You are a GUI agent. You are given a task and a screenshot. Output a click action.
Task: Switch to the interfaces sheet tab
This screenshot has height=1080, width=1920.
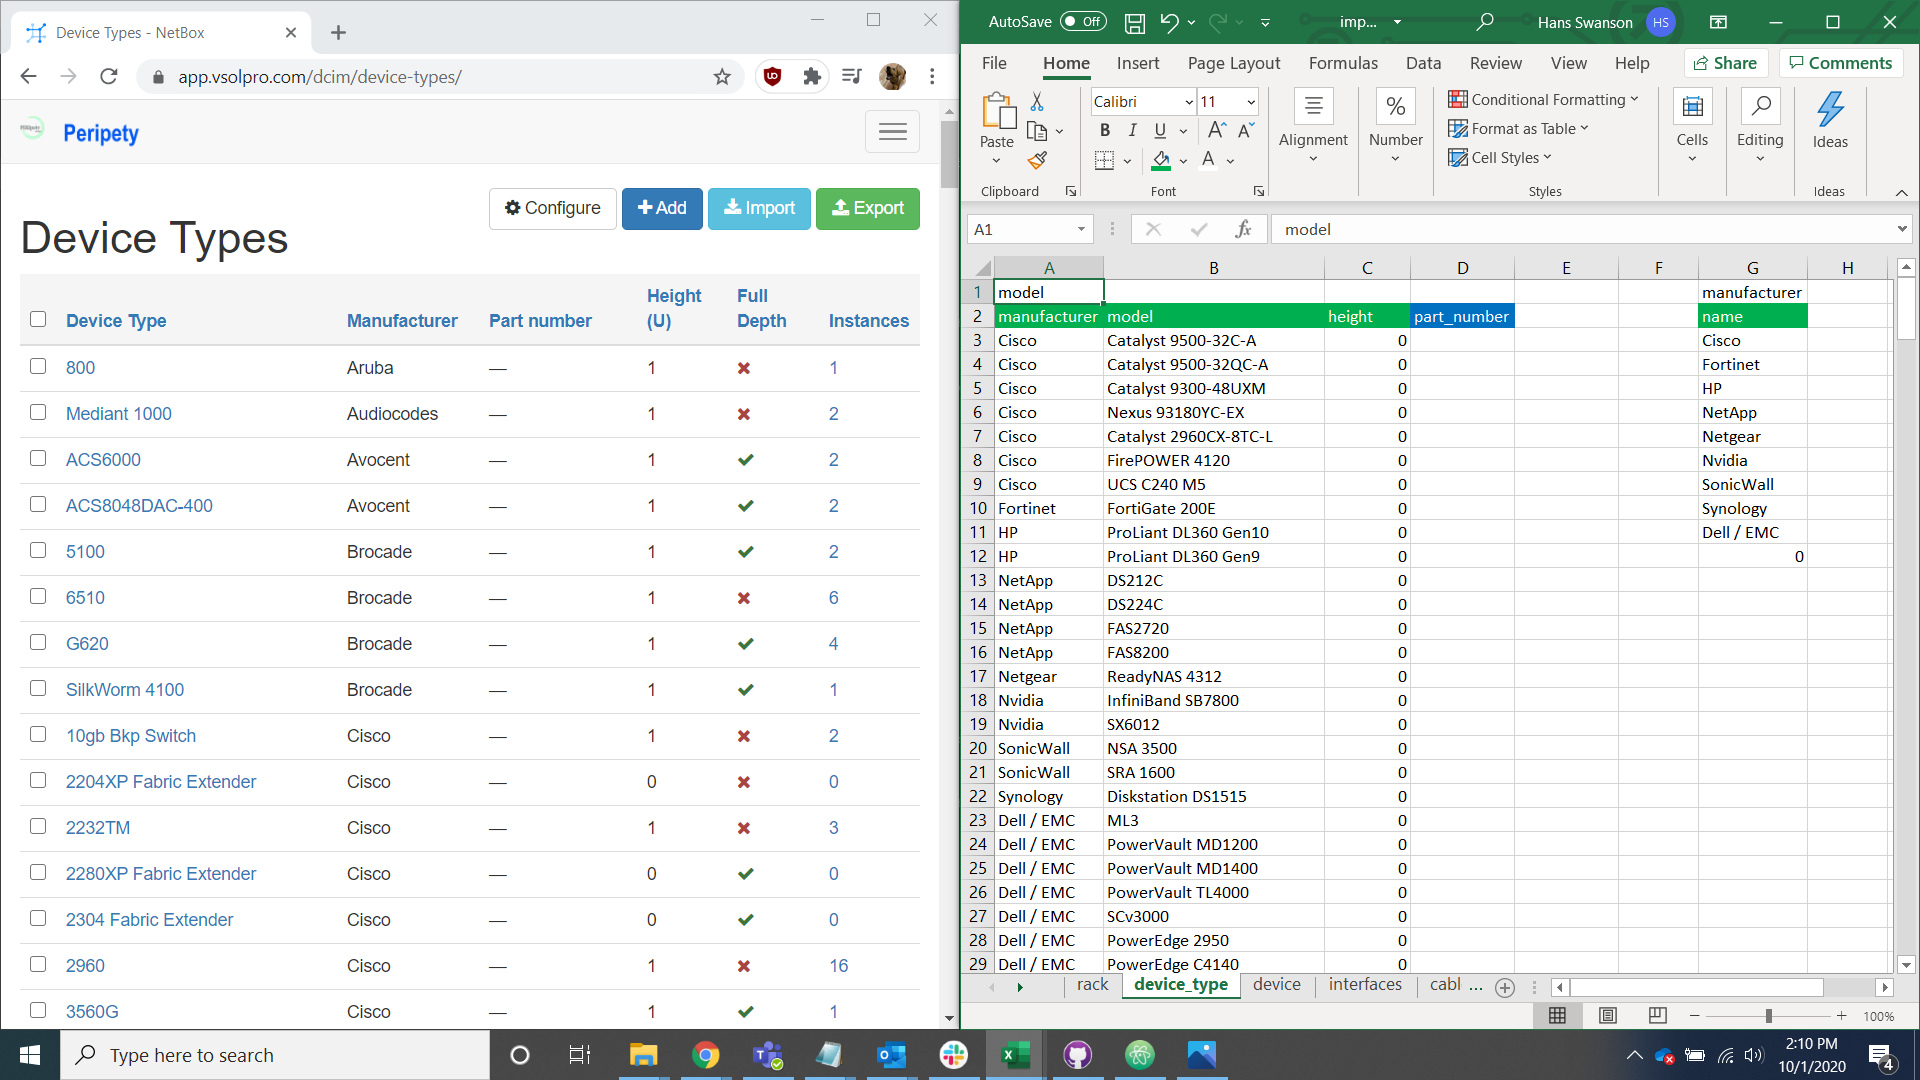point(1365,985)
